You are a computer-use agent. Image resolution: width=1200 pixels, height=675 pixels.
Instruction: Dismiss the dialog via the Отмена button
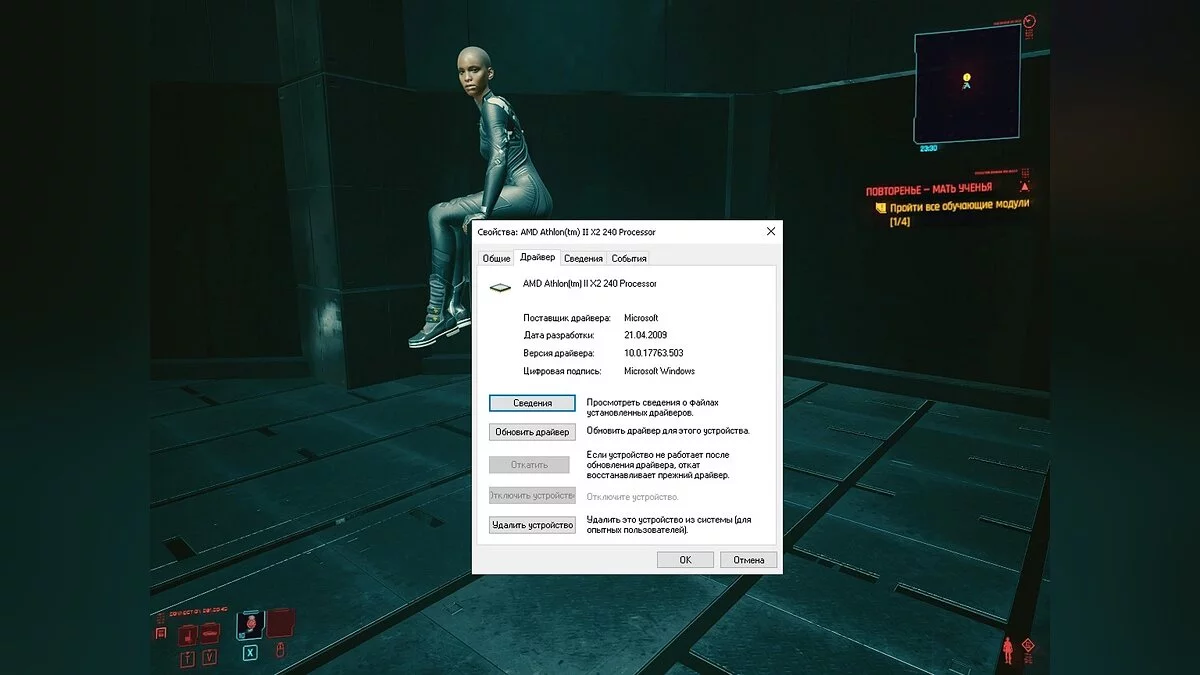[x=749, y=559]
